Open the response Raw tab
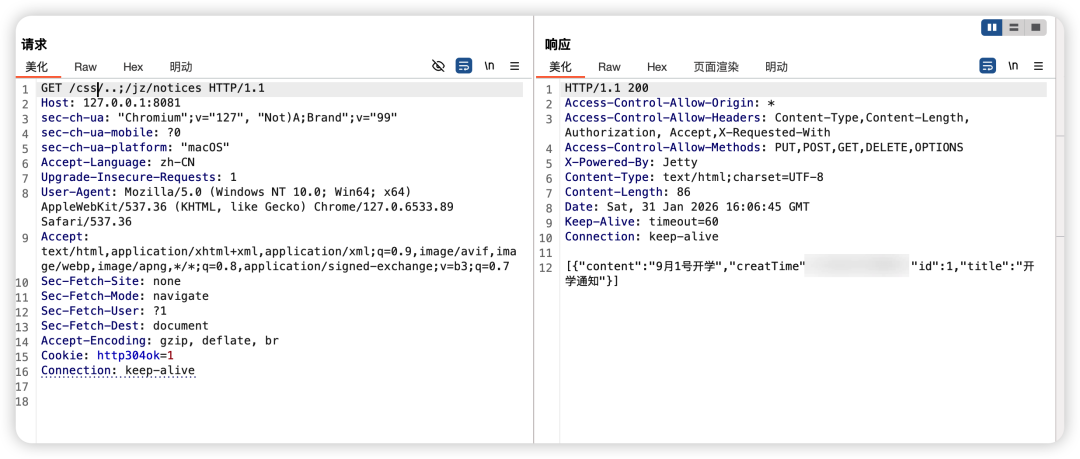The image size is (1080, 459). coord(609,67)
